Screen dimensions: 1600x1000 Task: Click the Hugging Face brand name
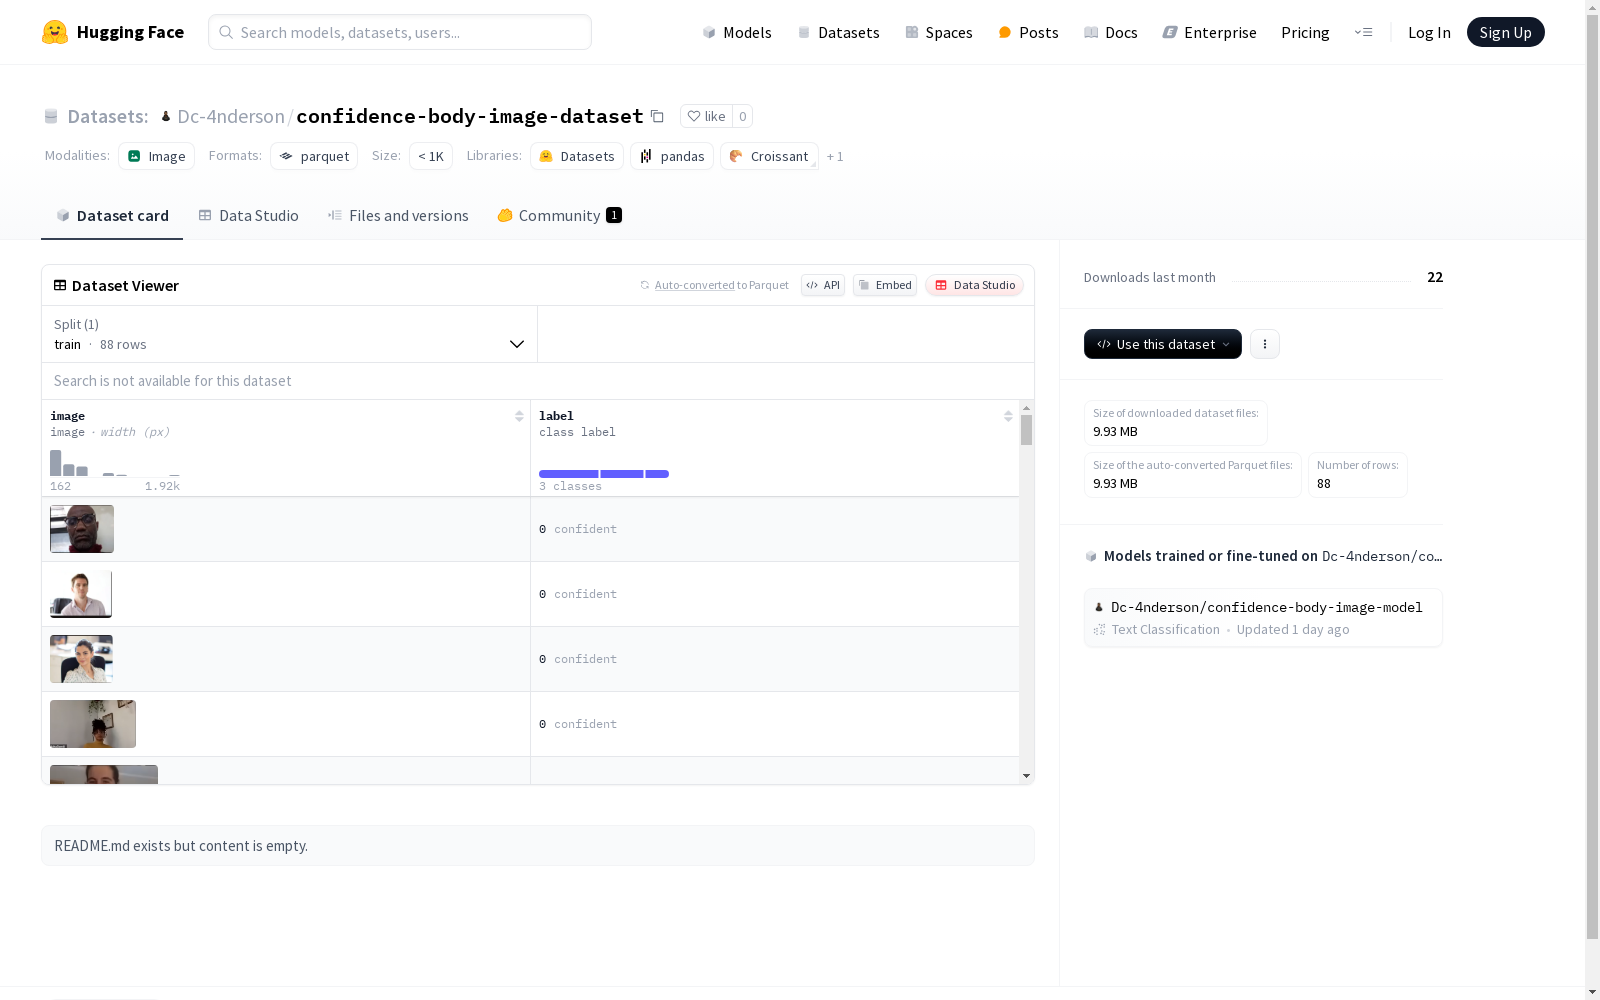(130, 32)
